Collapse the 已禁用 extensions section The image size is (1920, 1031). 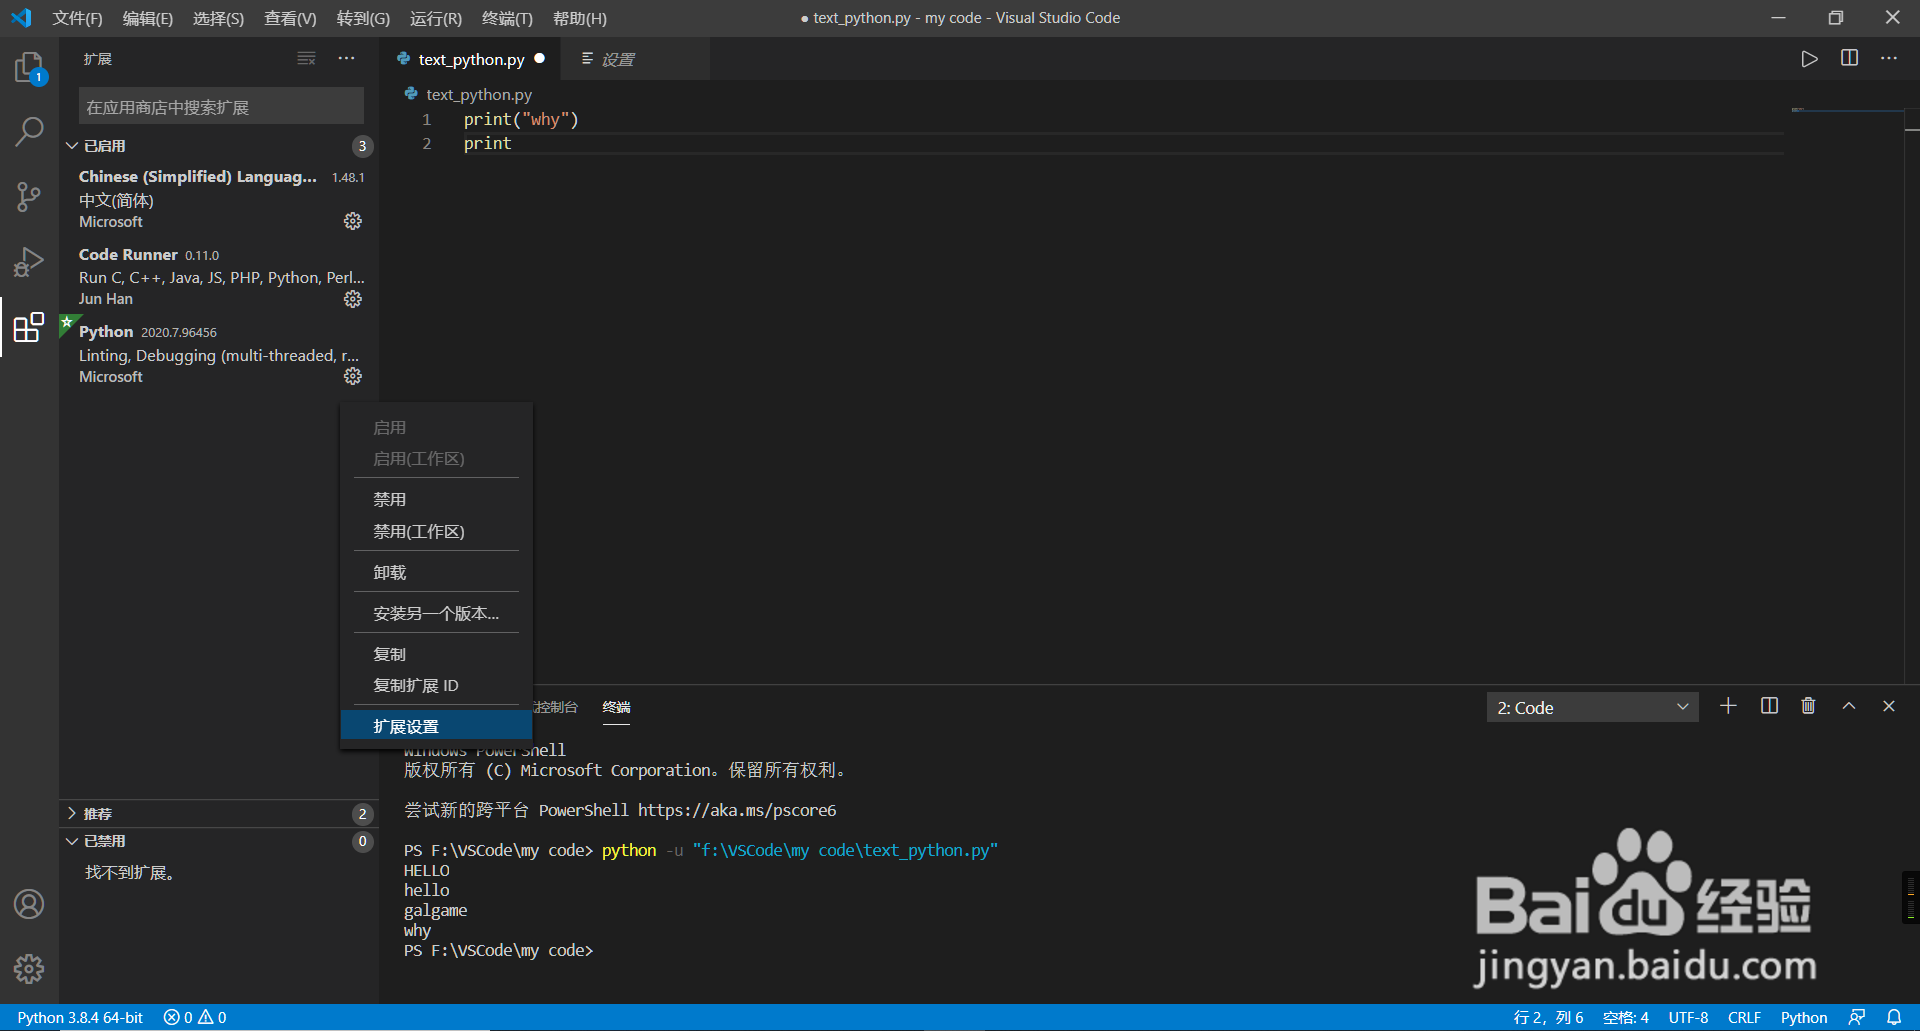point(219,842)
